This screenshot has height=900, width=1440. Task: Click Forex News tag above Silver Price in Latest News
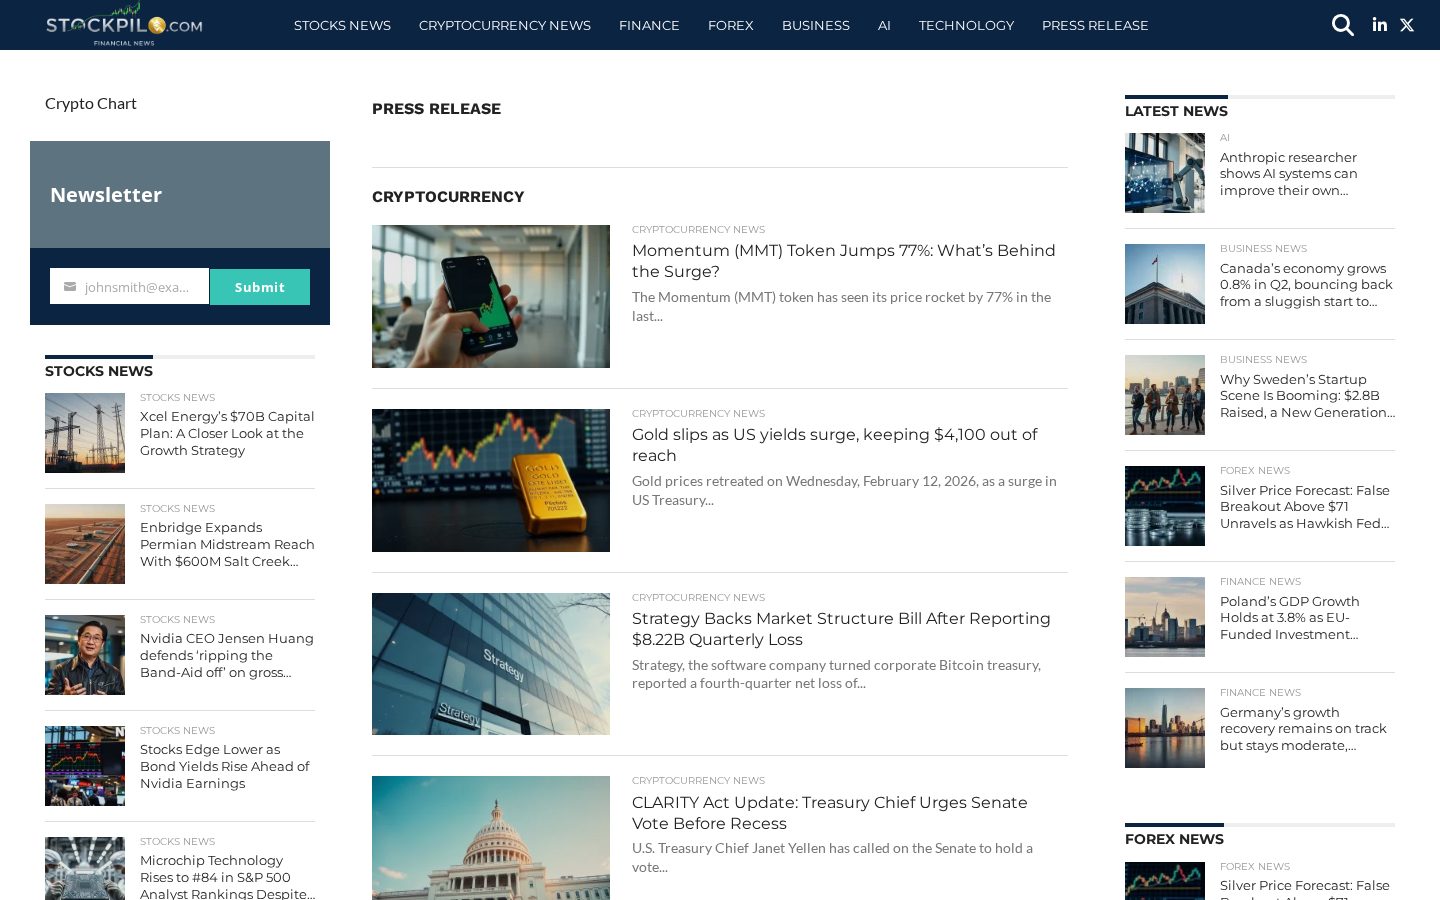[x=1255, y=471]
